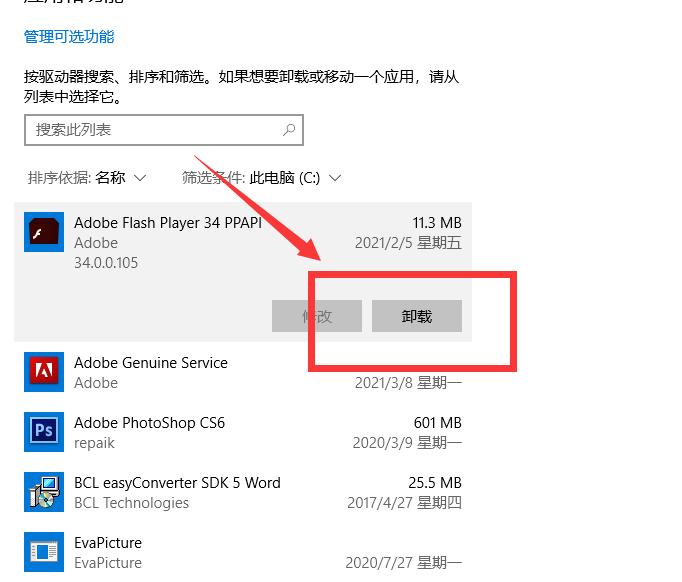Viewport: 682px width, 582px height.
Task: Click the BCL Technologies publisher text
Action: 131,503
